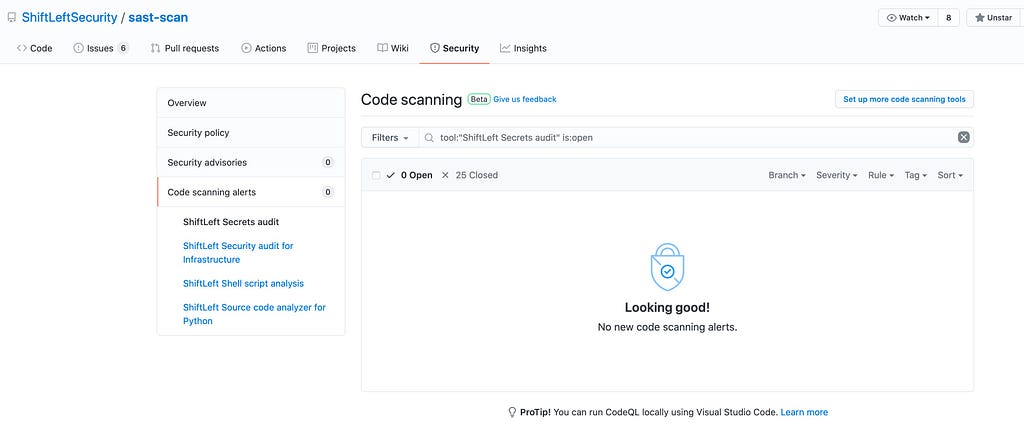Screen dimensions: 1024x438
Task: Open the Filters dropdown
Action: 389,138
